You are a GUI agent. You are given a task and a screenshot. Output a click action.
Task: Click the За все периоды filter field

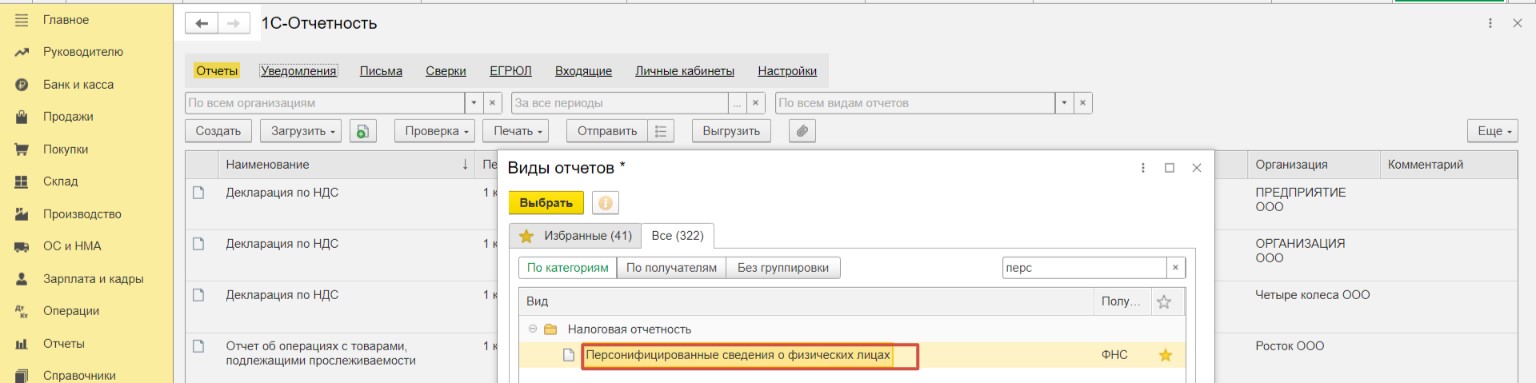point(620,103)
